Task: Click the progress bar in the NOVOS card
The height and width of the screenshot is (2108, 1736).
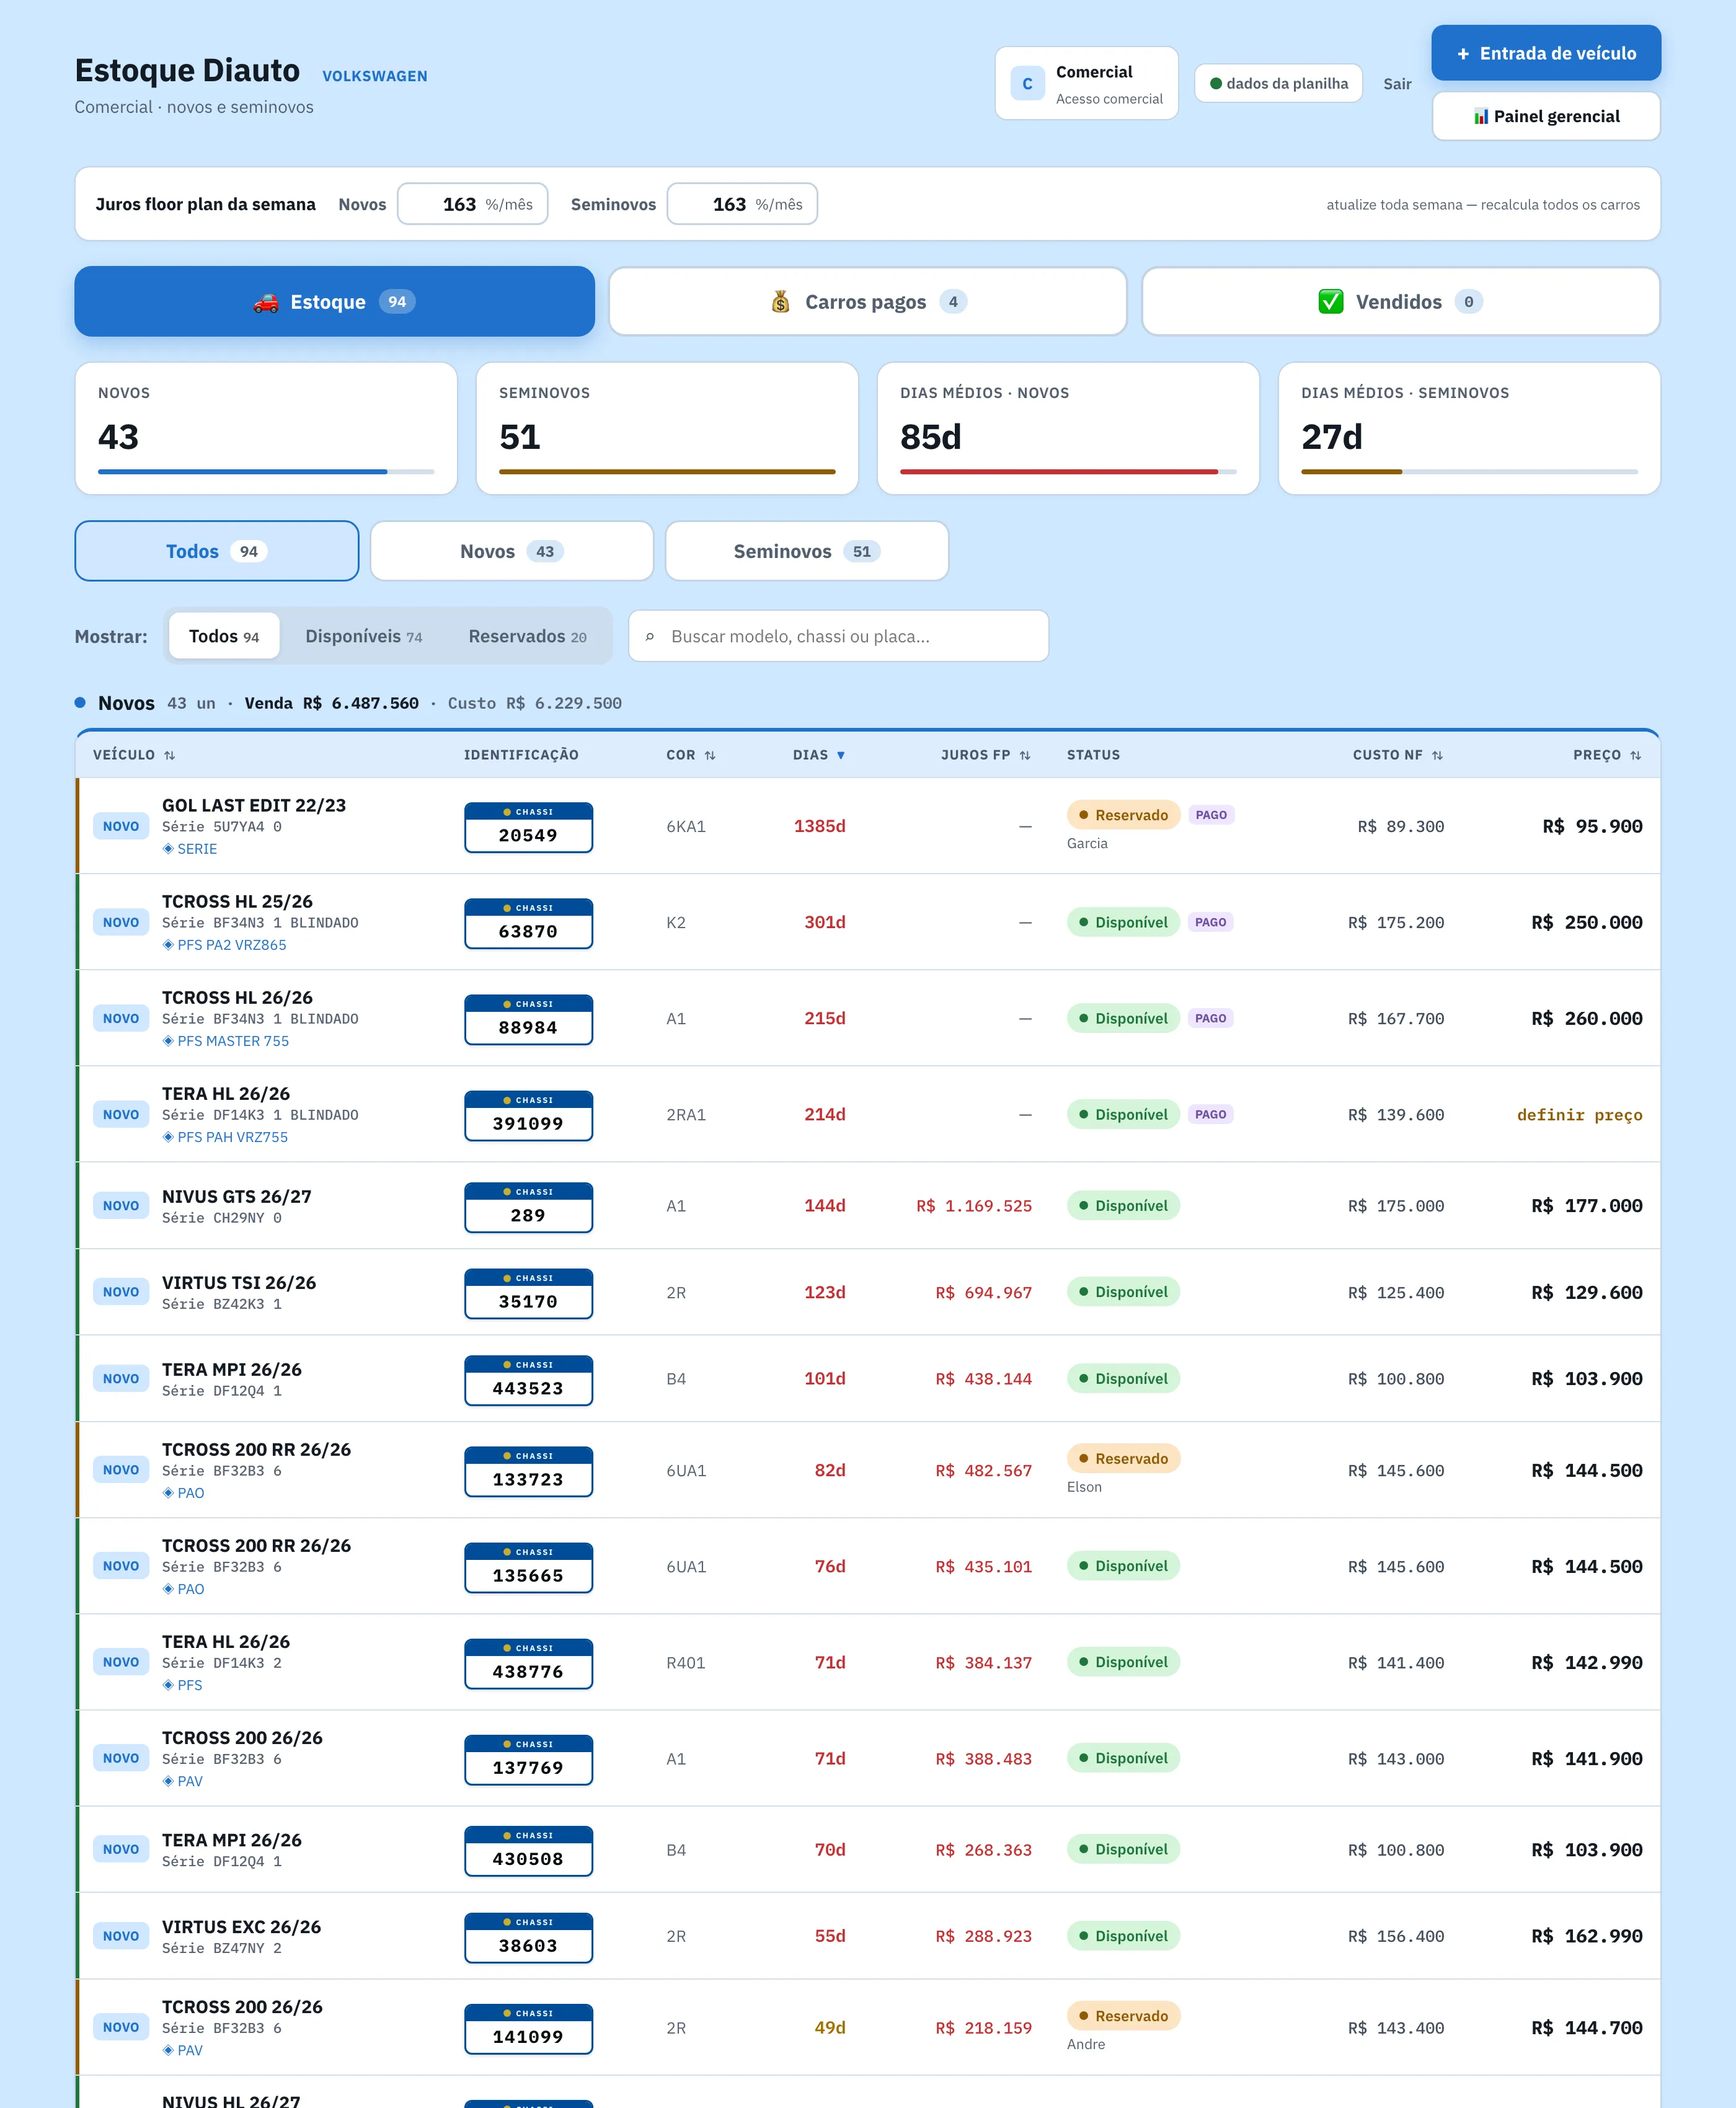Action: click(x=266, y=472)
